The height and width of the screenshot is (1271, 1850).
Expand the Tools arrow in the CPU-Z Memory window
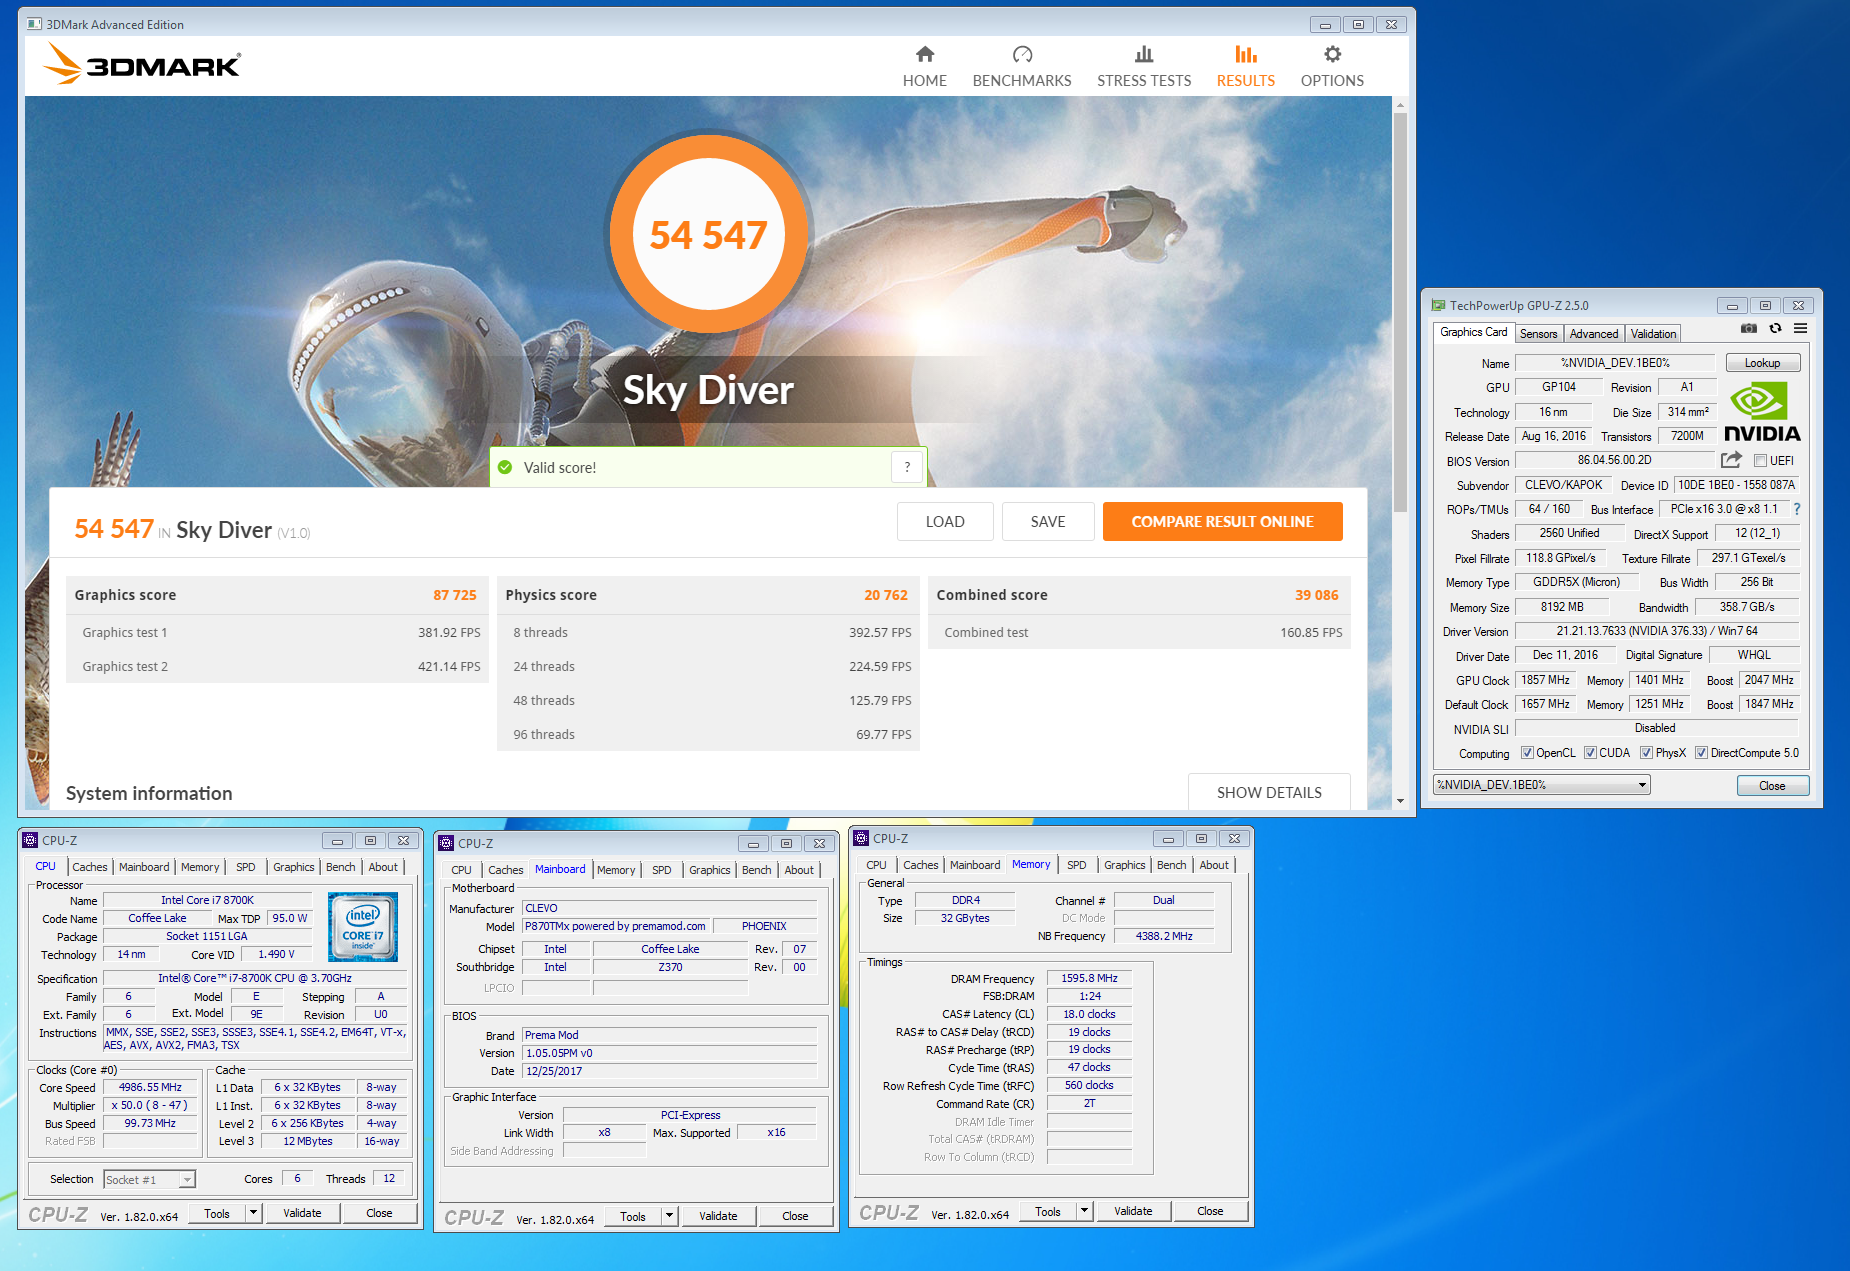1085,1211
